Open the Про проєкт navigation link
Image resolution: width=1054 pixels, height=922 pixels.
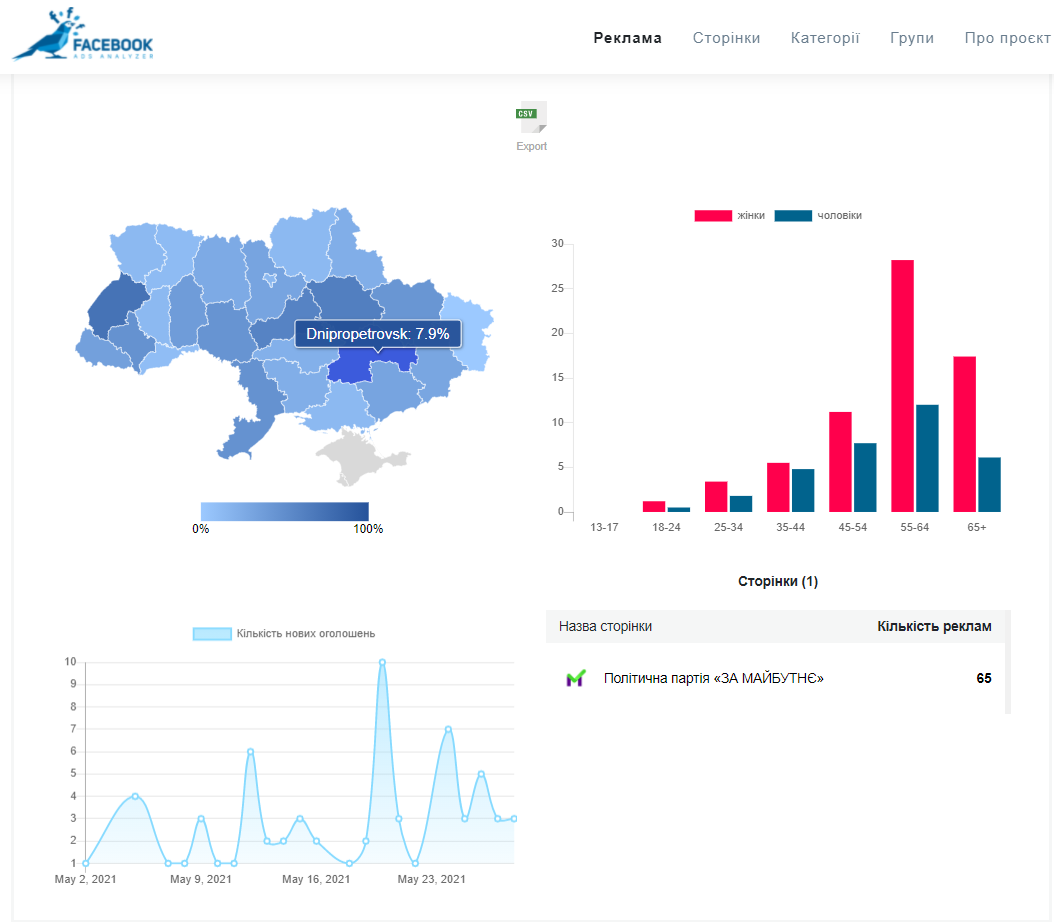tap(1007, 38)
